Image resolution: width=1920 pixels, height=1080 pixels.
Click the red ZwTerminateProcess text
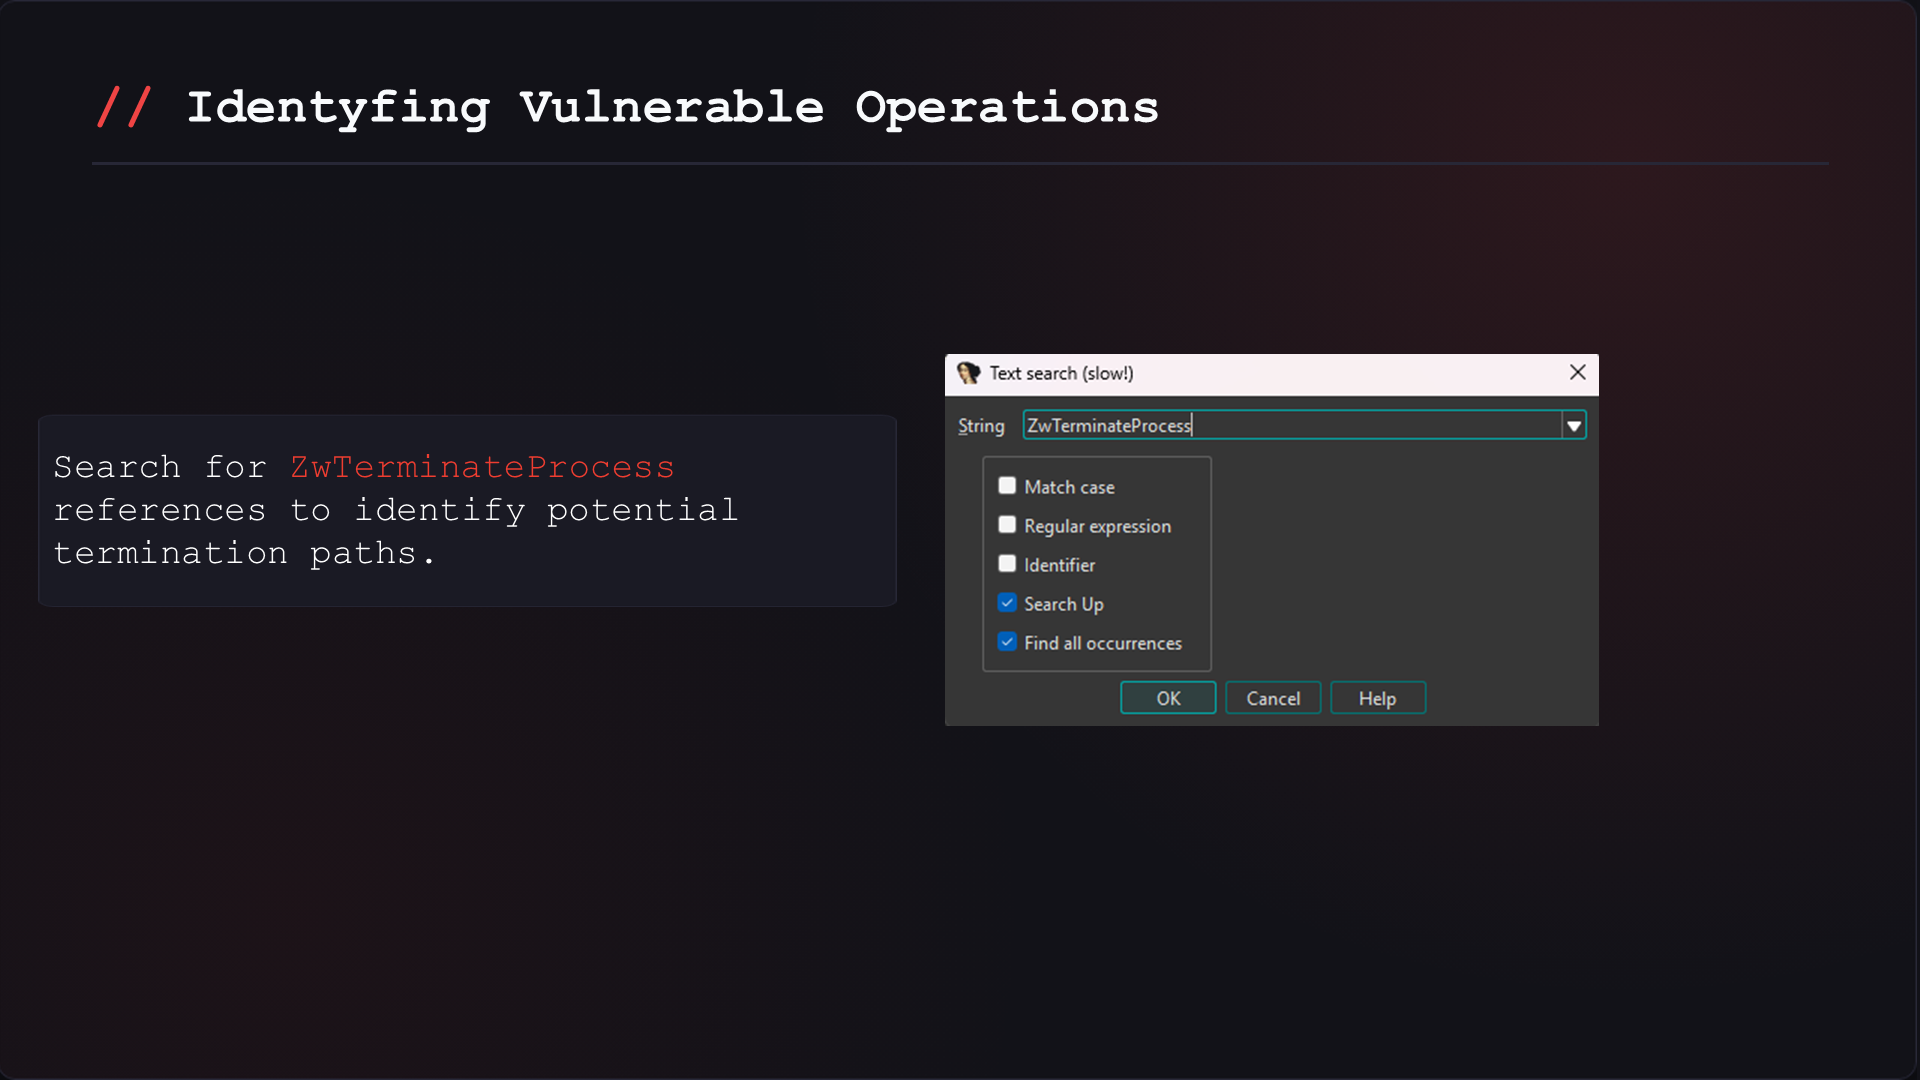point(482,467)
